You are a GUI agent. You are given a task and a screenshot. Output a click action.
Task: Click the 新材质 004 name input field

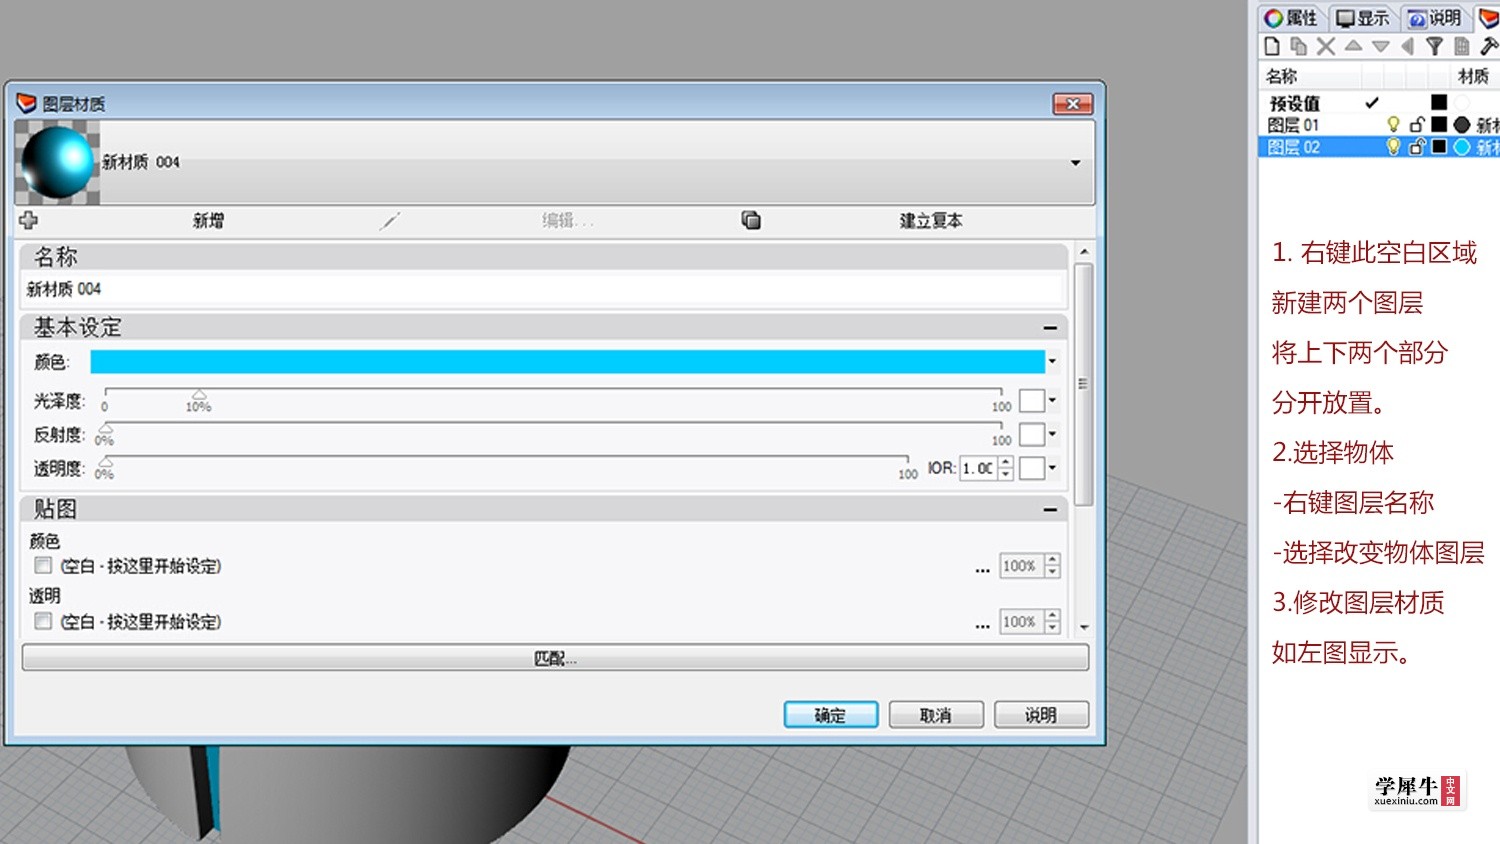point(543,289)
